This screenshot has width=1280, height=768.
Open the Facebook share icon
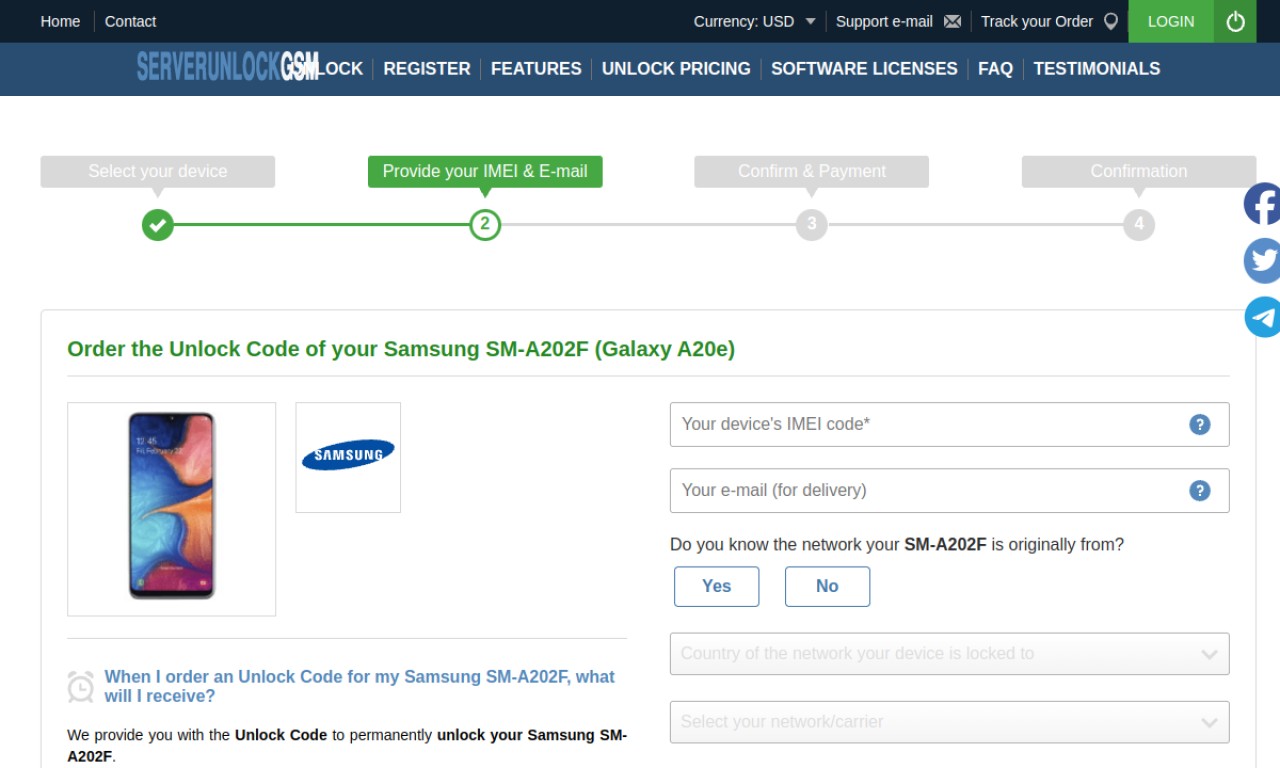click(x=1262, y=204)
